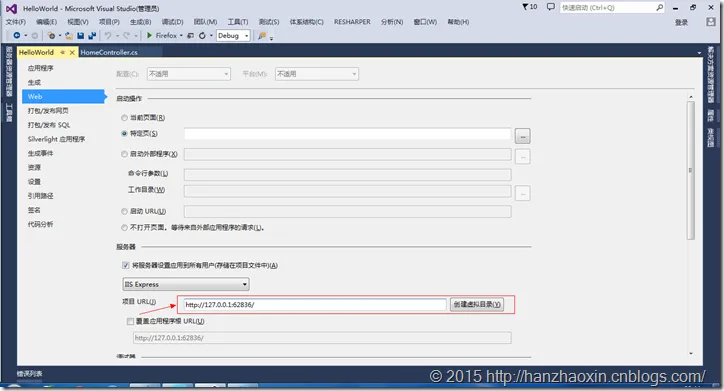
Task: Click browse button for 工作目录 field
Action: click(522, 193)
